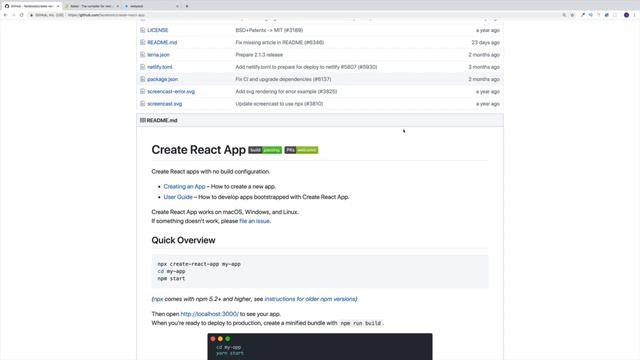The image size is (640, 360).
Task: Follow the 'Creating an App' link
Action: click(x=184, y=187)
